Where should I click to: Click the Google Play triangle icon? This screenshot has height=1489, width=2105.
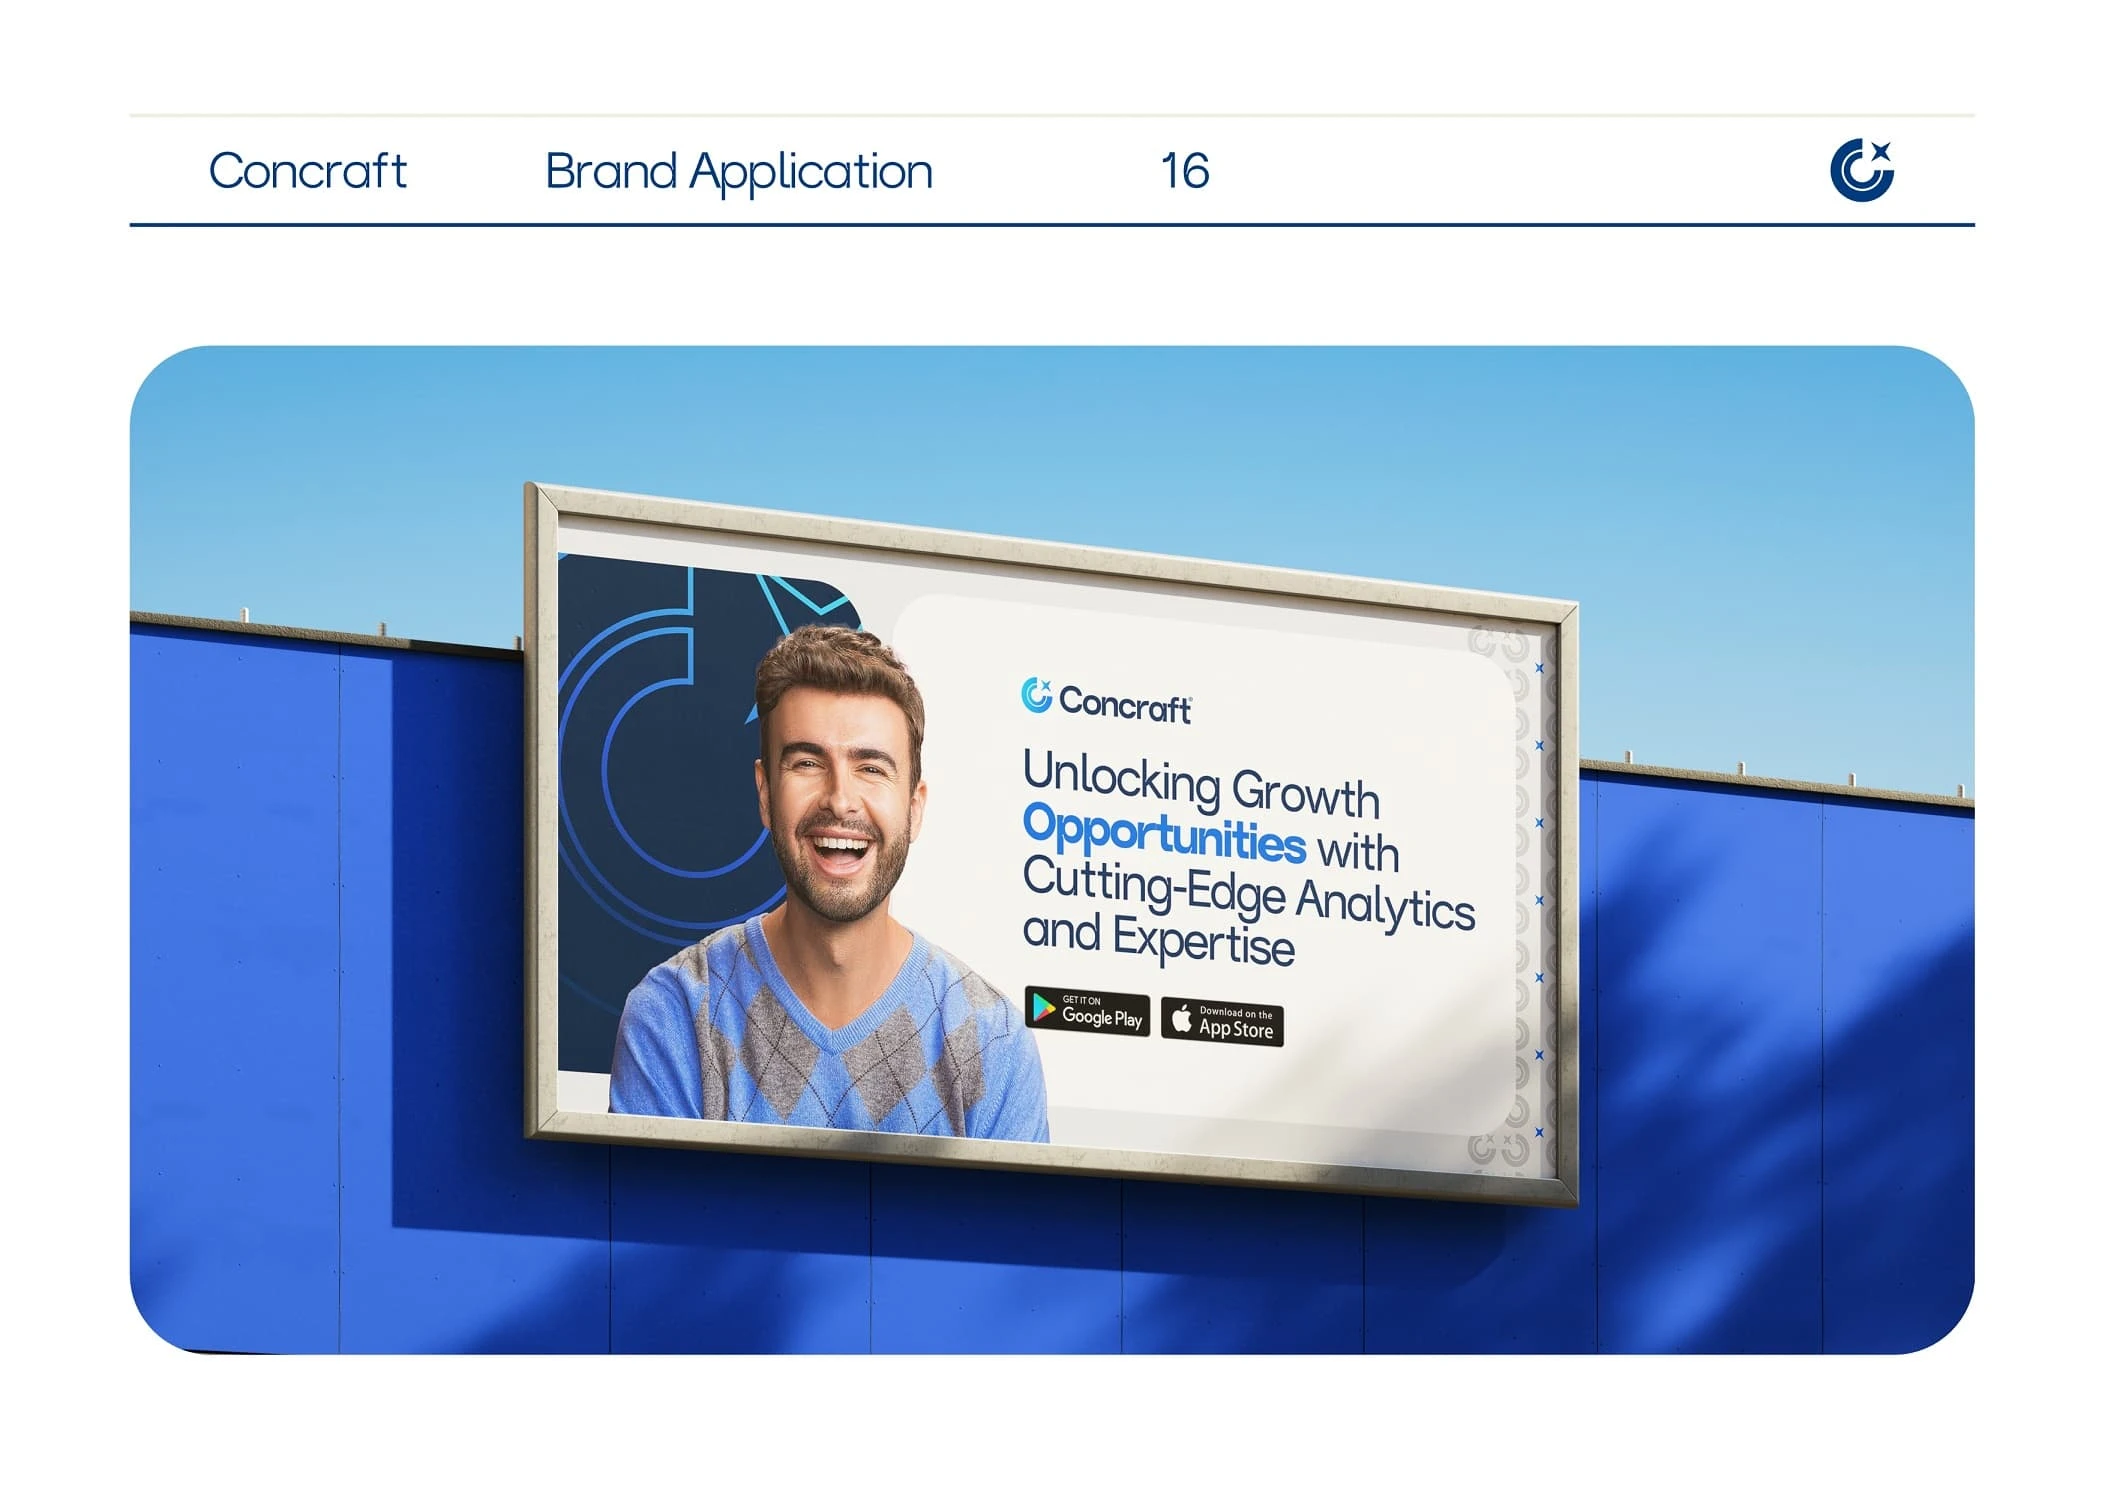(1043, 1006)
